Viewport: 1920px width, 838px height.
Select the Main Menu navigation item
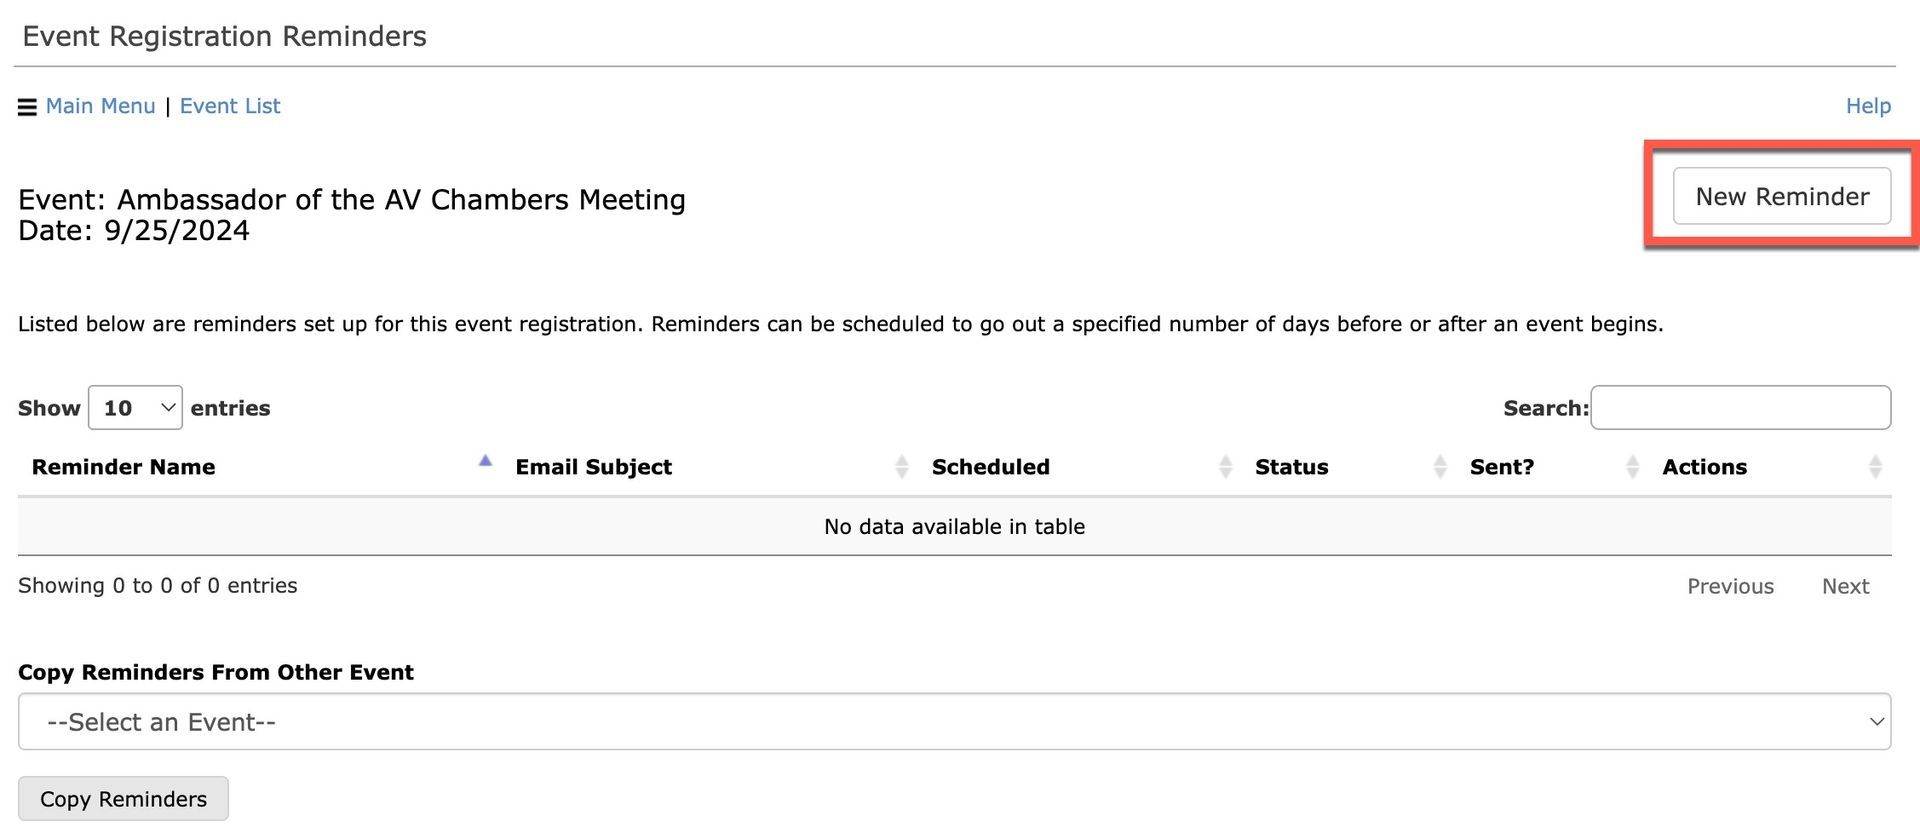click(x=101, y=106)
